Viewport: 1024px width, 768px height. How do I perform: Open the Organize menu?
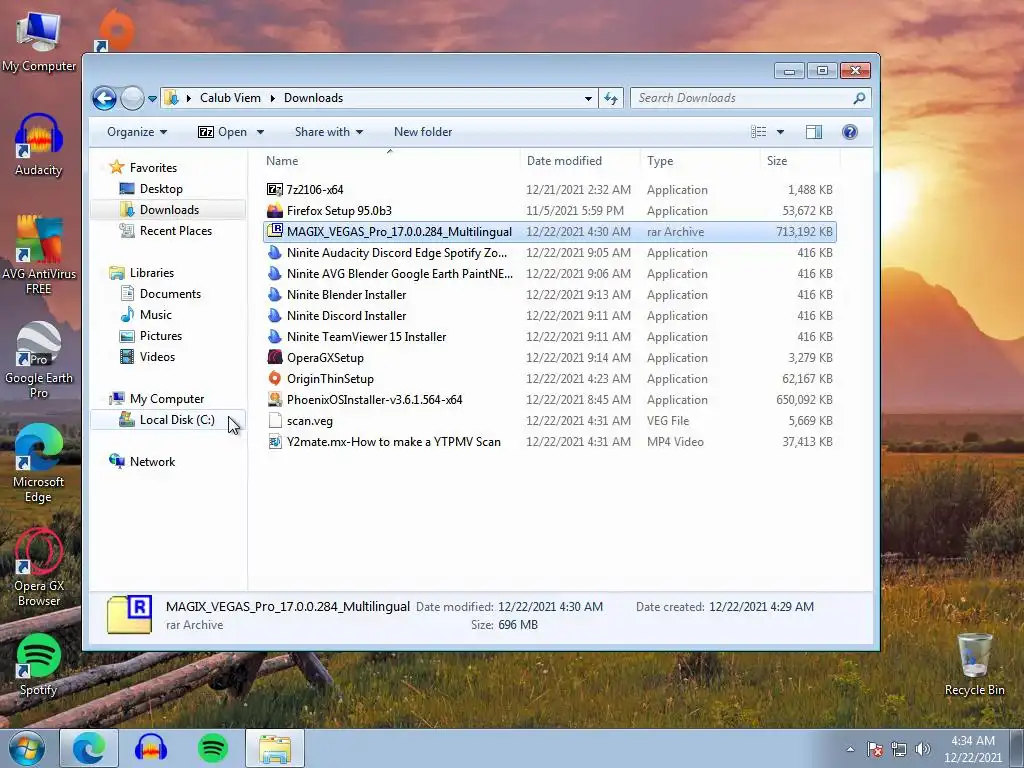[x=137, y=132]
